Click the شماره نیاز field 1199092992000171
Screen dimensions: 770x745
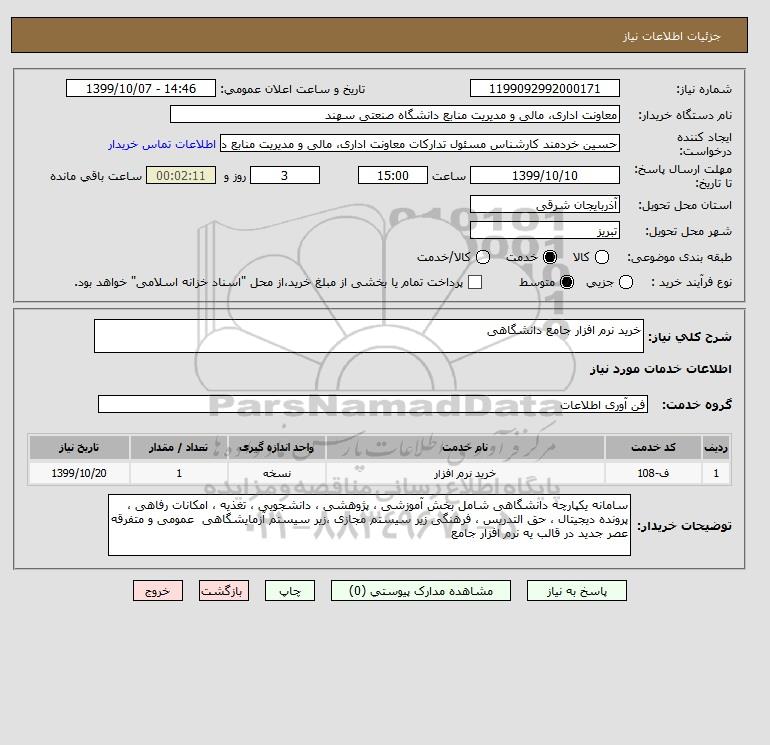click(x=545, y=88)
